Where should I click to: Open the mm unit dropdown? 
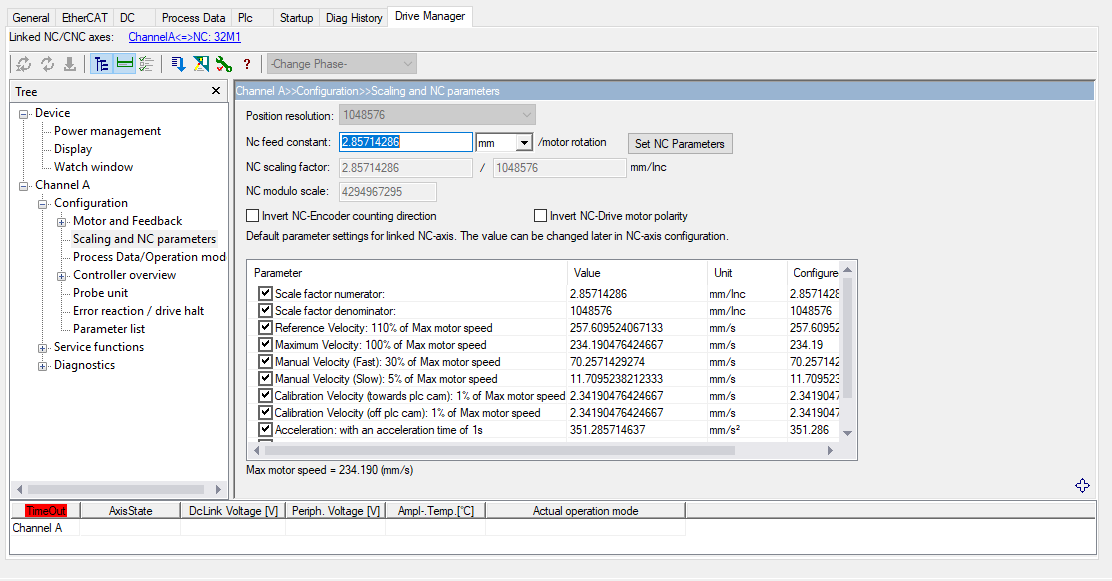[x=523, y=143]
